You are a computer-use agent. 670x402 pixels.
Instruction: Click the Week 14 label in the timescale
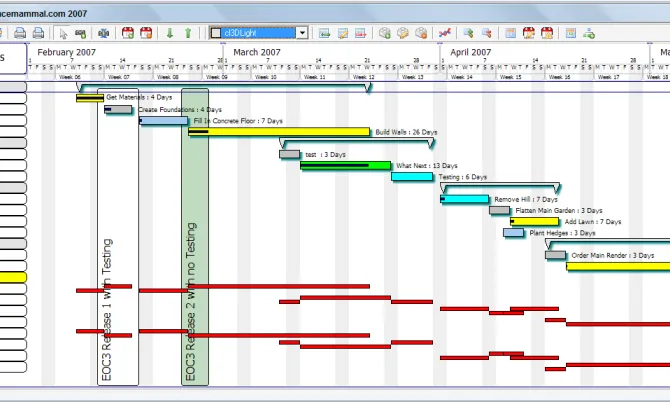(x=462, y=77)
